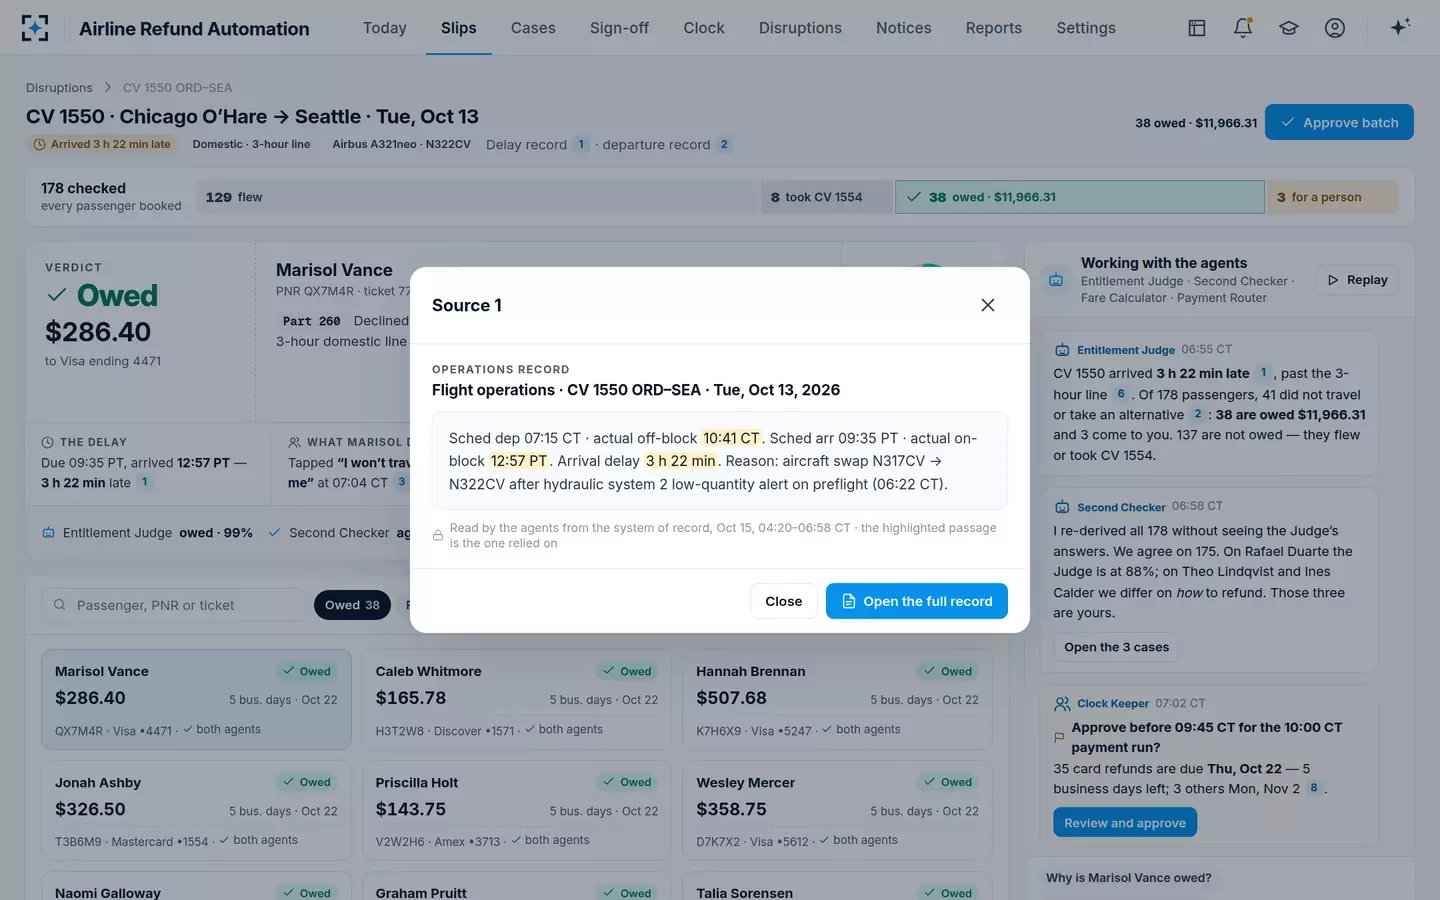Open the 3 cases from Second Checker
Viewport: 1440px width, 900px height.
click(1116, 647)
